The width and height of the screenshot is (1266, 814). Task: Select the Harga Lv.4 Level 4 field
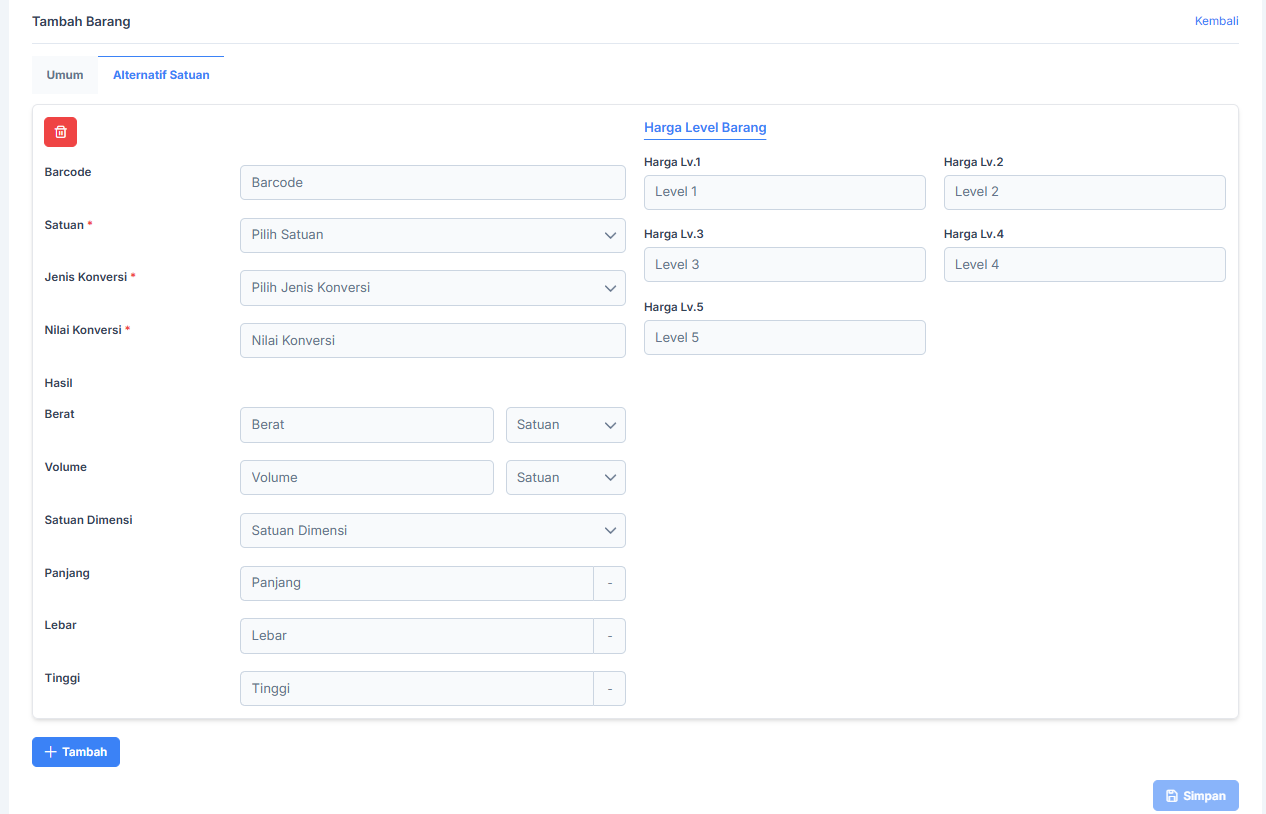click(x=1084, y=265)
